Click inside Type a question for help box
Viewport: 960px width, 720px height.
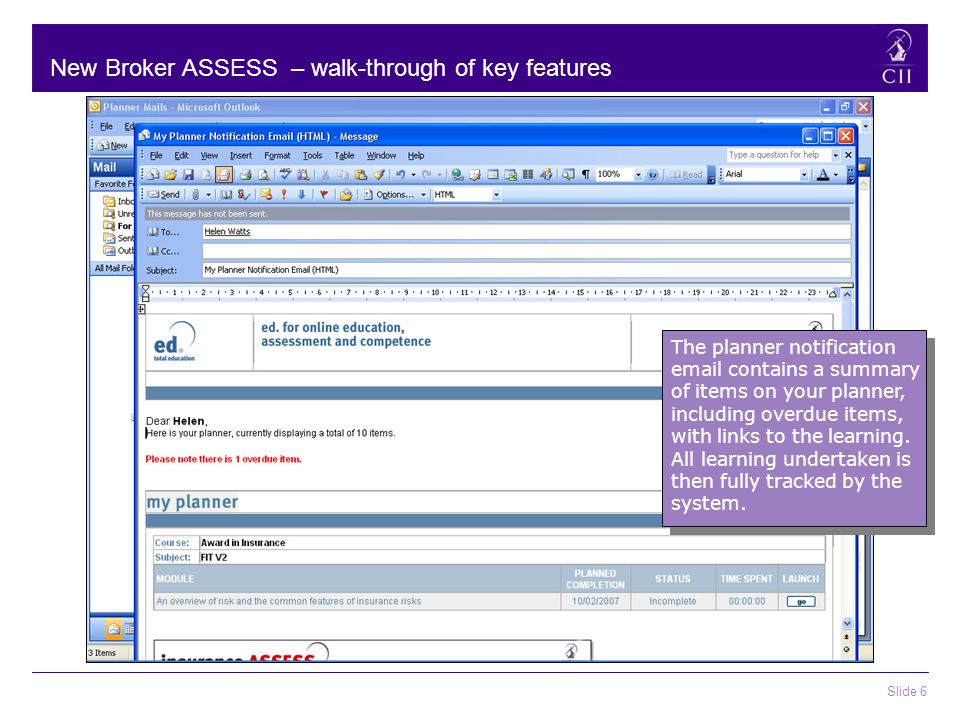click(778, 155)
